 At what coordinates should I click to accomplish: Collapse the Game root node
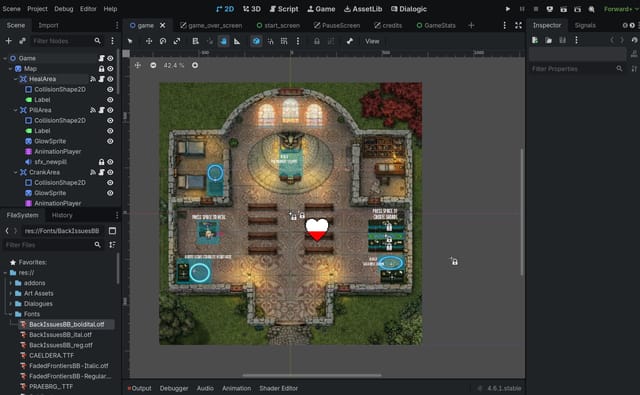pos(5,58)
